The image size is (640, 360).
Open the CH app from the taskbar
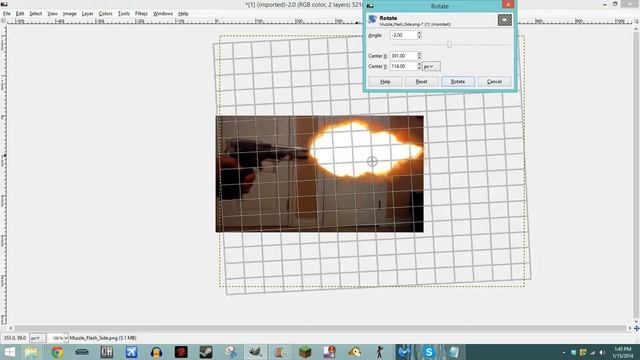click(107, 352)
